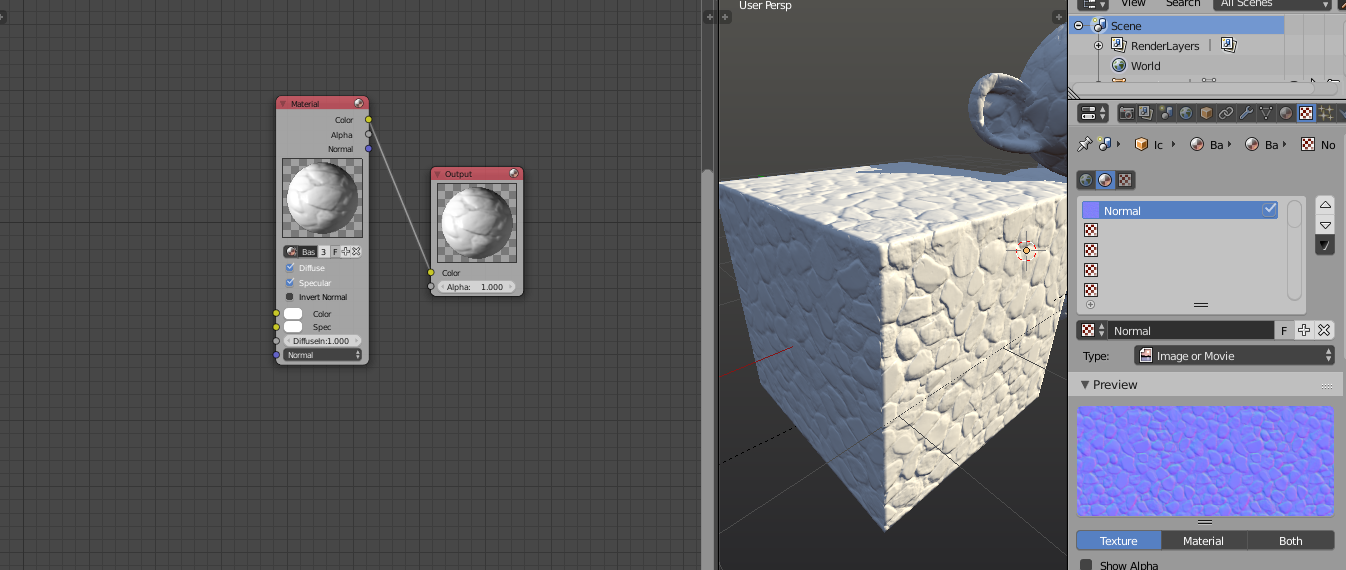Viewport: 1346px width, 570px height.
Task: Toggle Diffuse checkbox in Material node
Action: (x=290, y=268)
